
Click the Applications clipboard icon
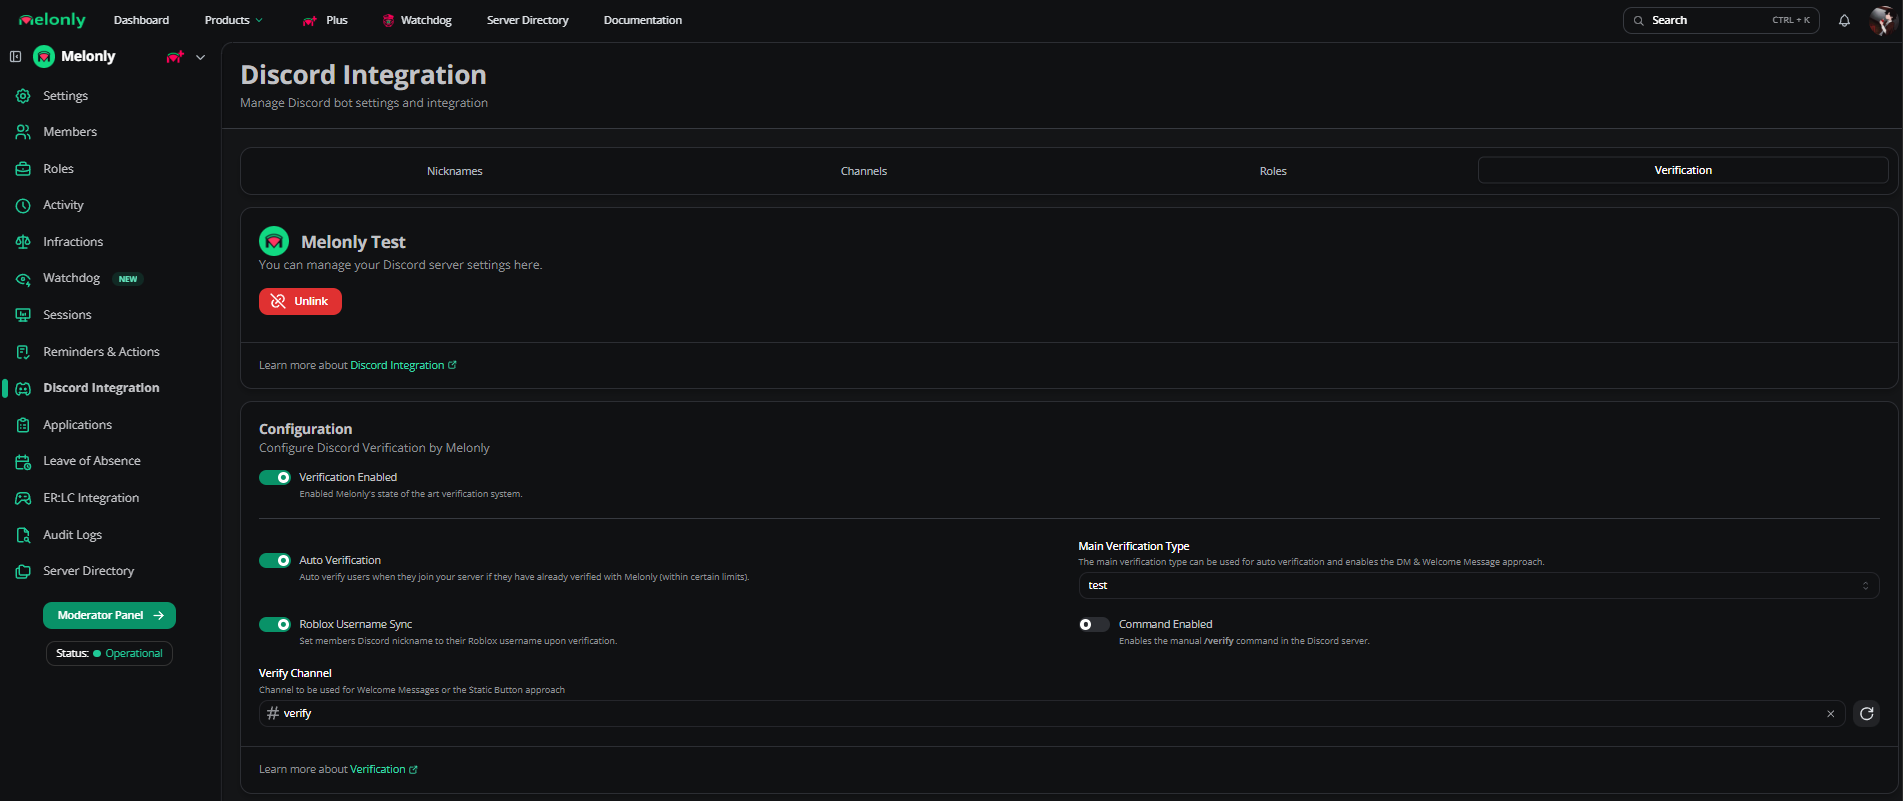23,425
